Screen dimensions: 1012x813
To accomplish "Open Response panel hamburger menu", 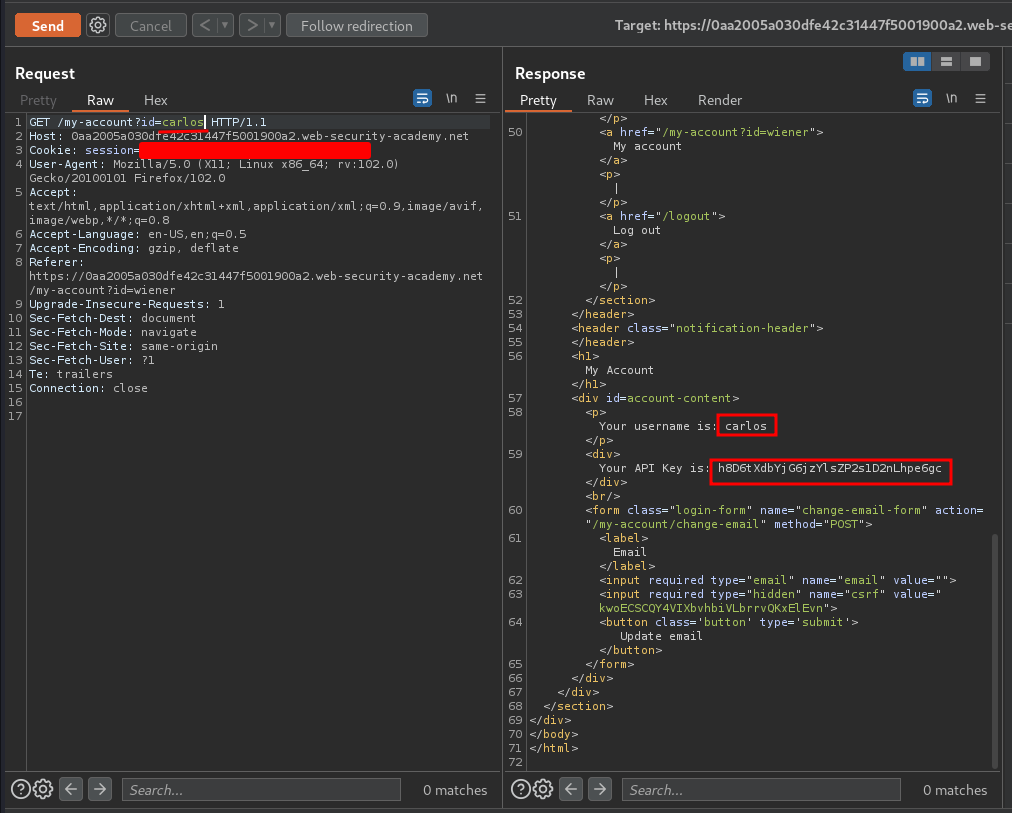I will point(980,98).
